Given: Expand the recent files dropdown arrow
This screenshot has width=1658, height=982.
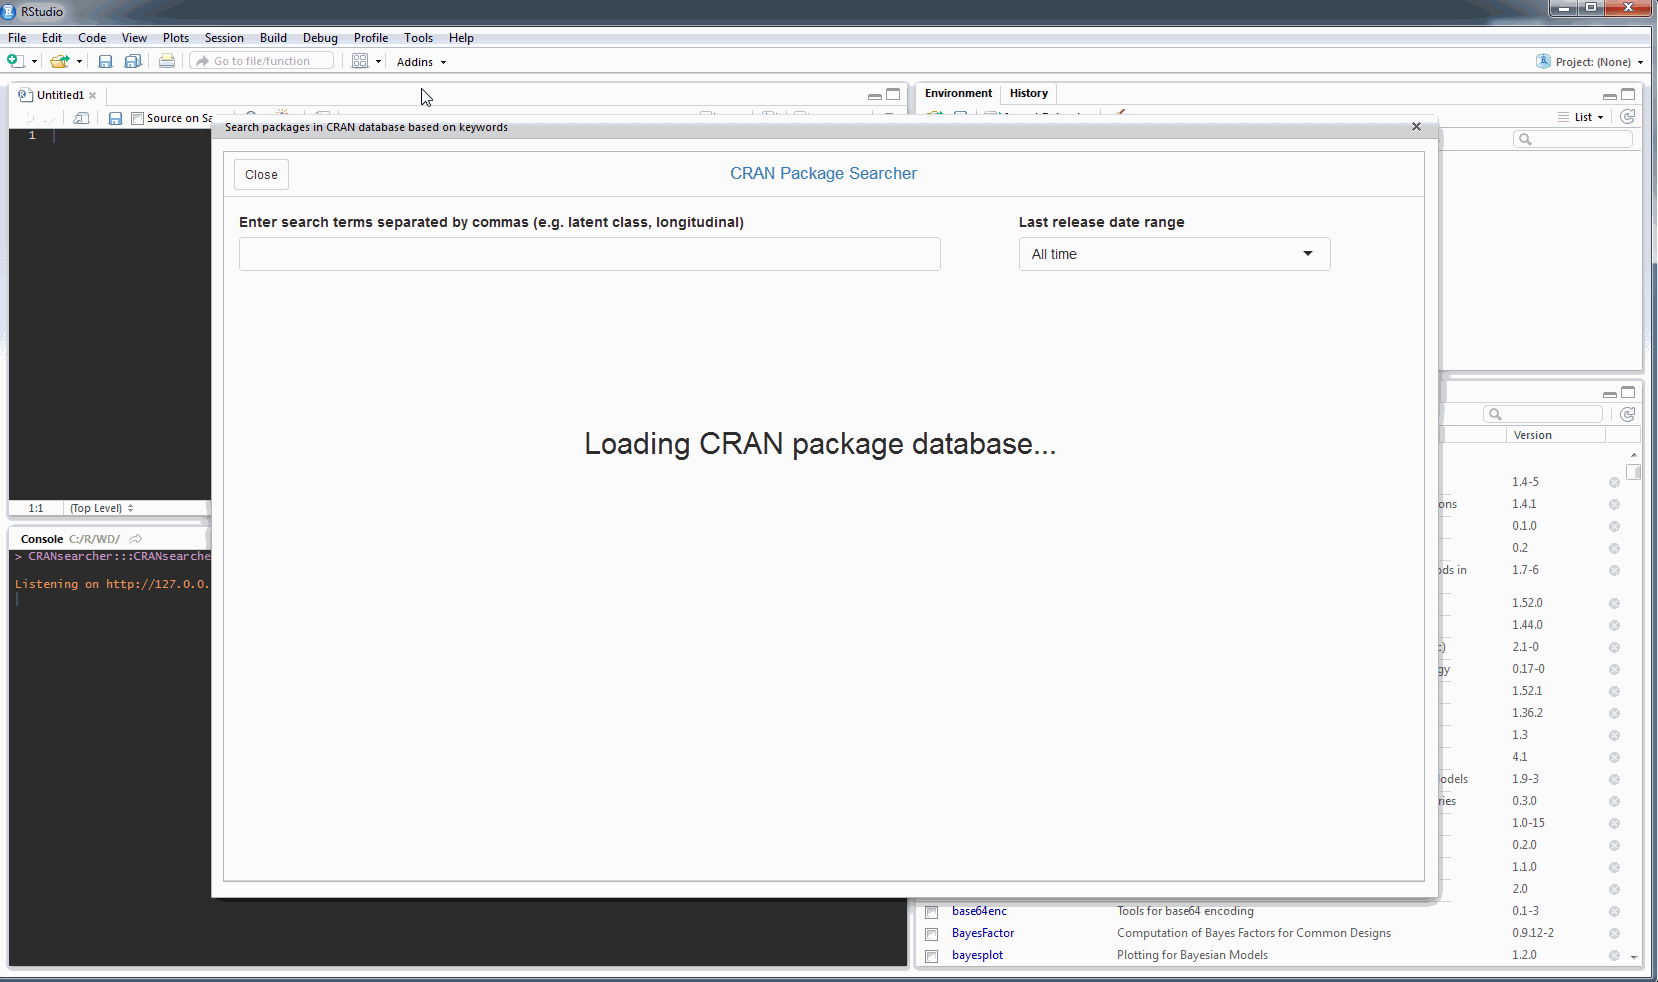Looking at the screenshot, I should pyautogui.click(x=79, y=62).
